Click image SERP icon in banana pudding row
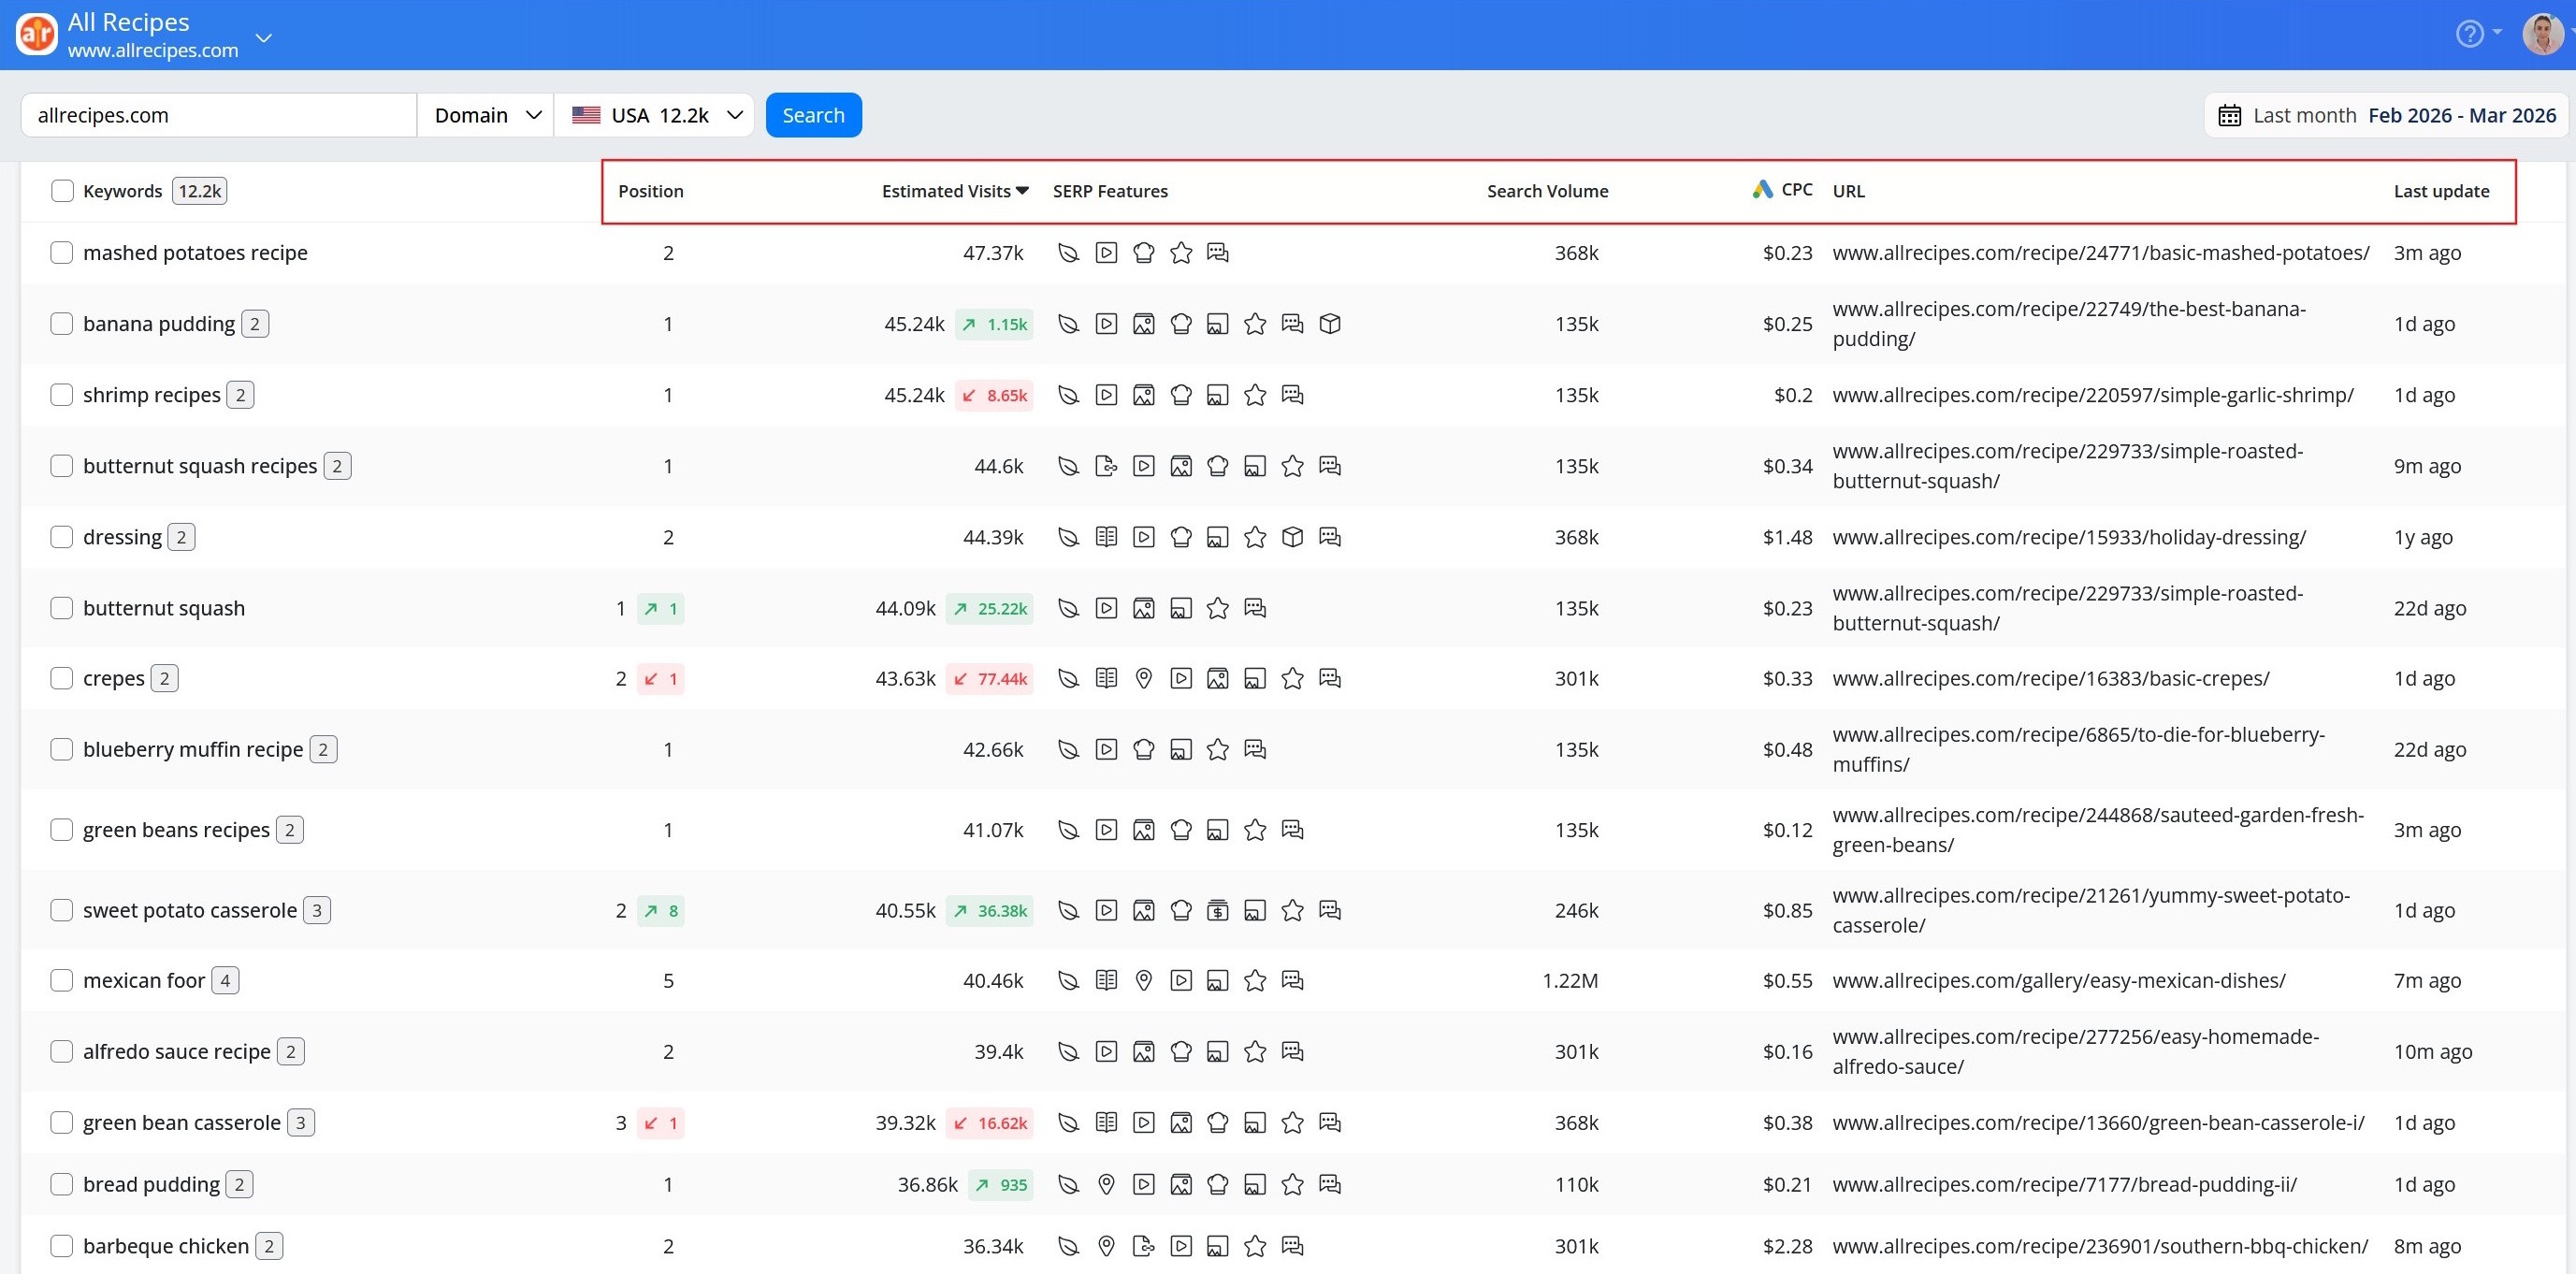 point(1143,324)
